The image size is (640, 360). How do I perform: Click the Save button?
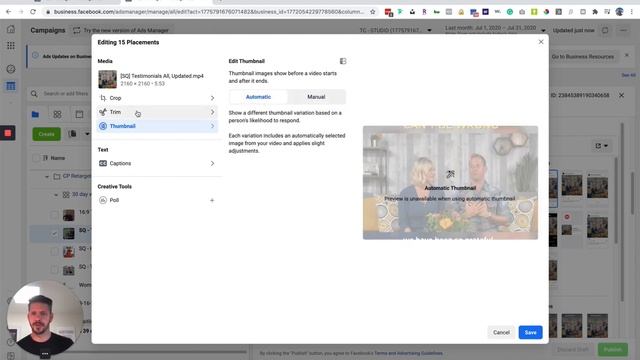point(530,332)
